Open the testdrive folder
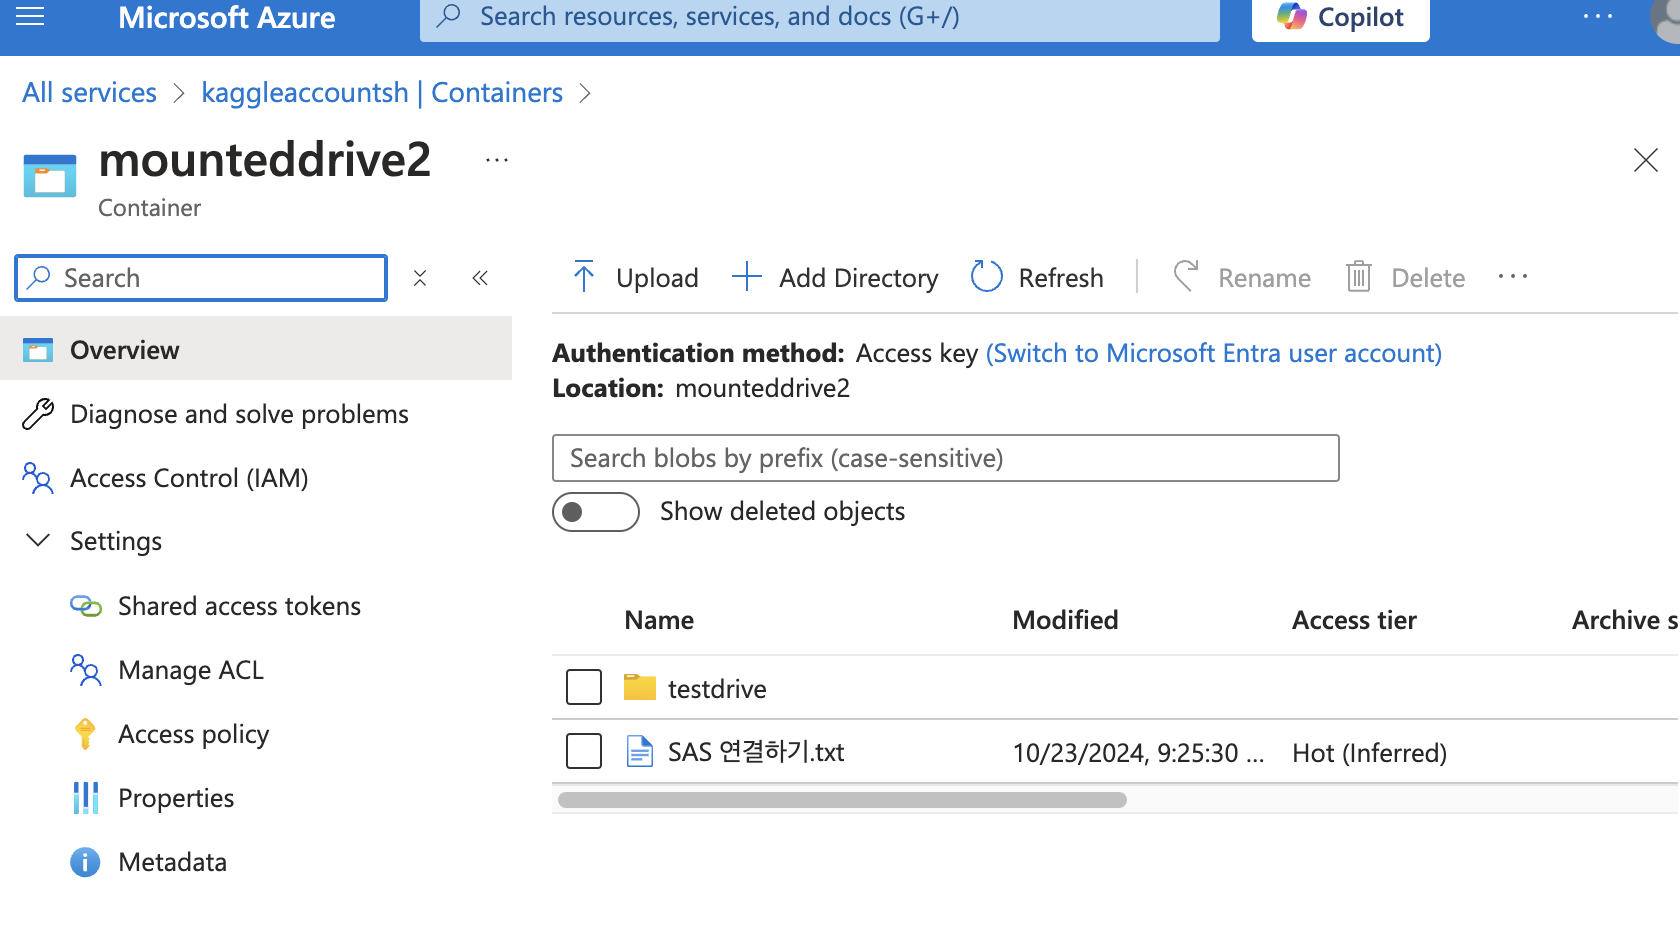The height and width of the screenshot is (930, 1680). click(x=717, y=689)
